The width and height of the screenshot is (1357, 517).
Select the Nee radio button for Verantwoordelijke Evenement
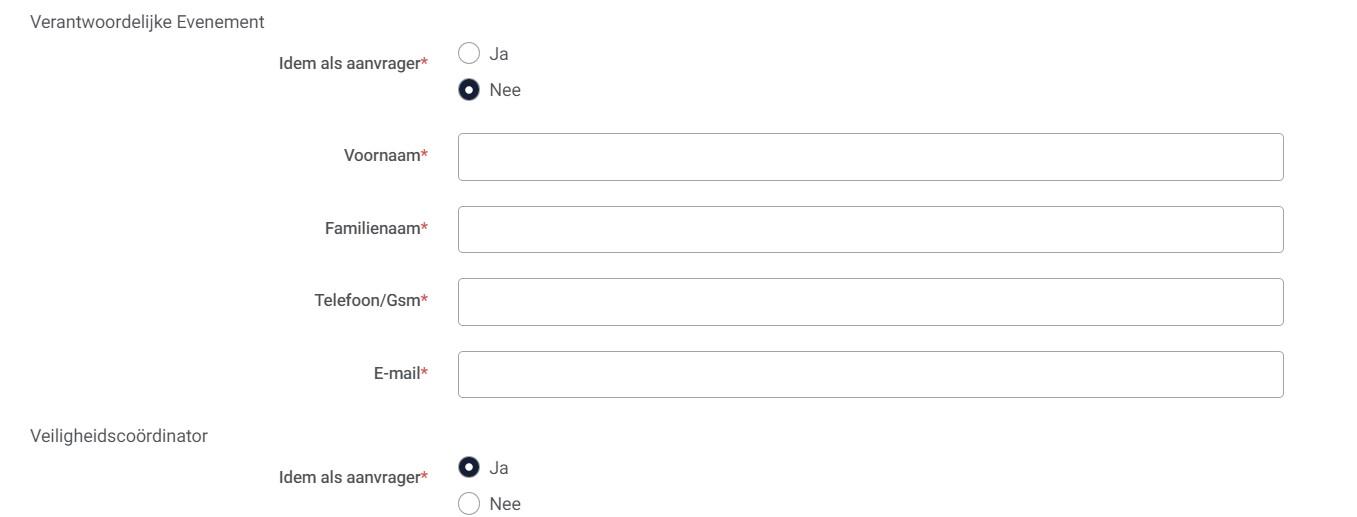469,90
